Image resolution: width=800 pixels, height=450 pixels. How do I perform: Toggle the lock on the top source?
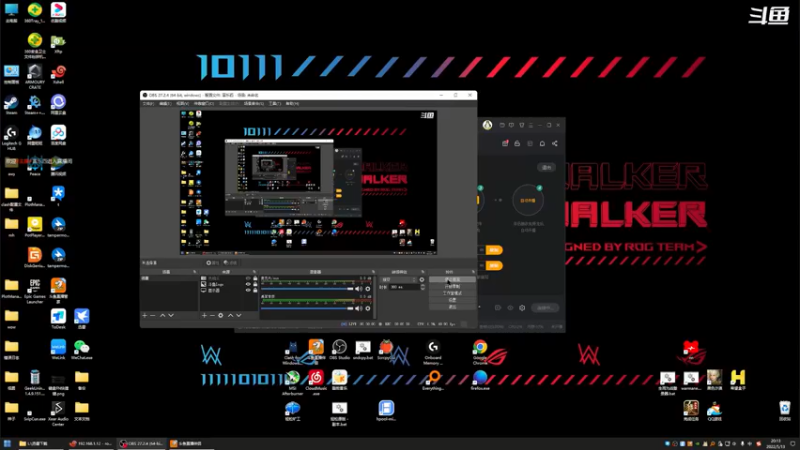[x=256, y=278]
